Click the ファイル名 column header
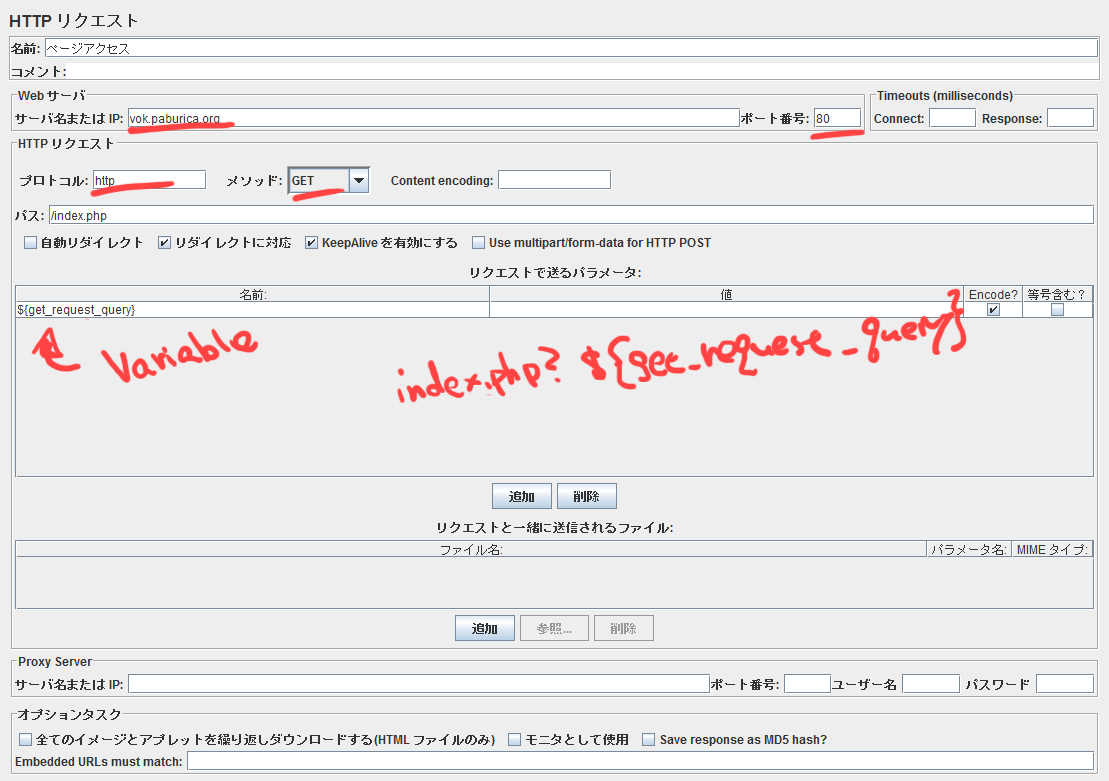Viewport: 1109px width, 781px height. pos(471,550)
